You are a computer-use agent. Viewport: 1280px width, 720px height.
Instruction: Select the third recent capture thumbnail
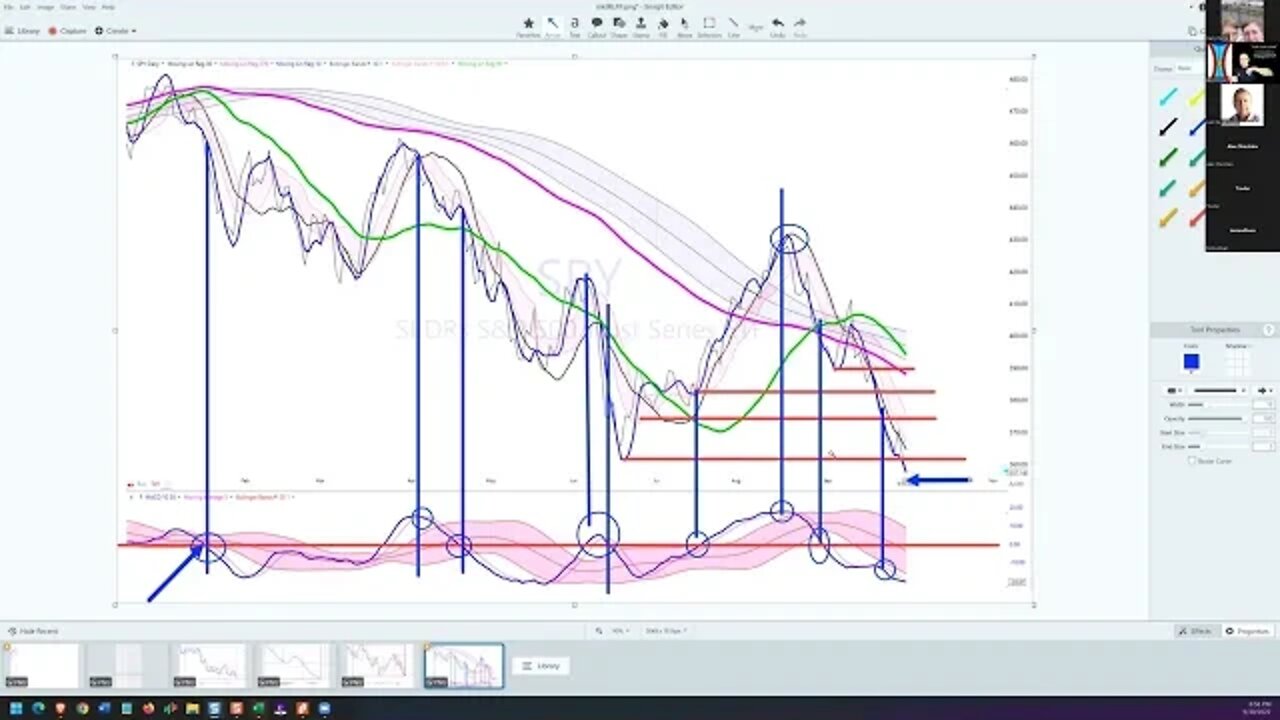click(x=209, y=666)
